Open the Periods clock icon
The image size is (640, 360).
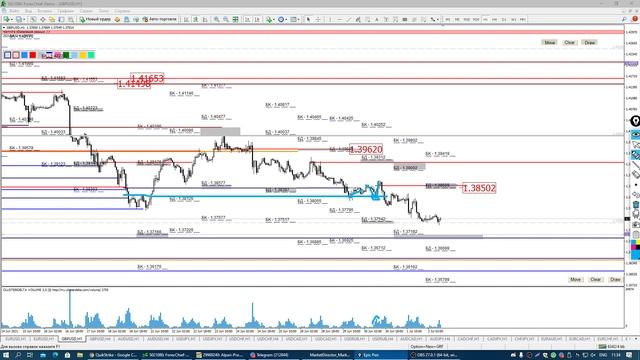point(281,19)
